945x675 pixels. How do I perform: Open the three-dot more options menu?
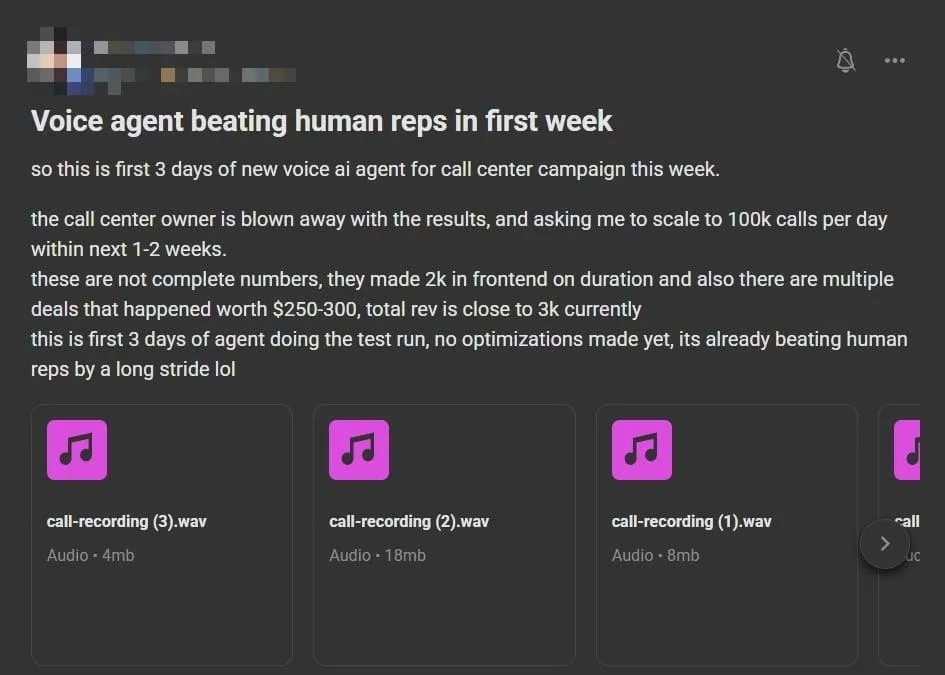tap(894, 61)
